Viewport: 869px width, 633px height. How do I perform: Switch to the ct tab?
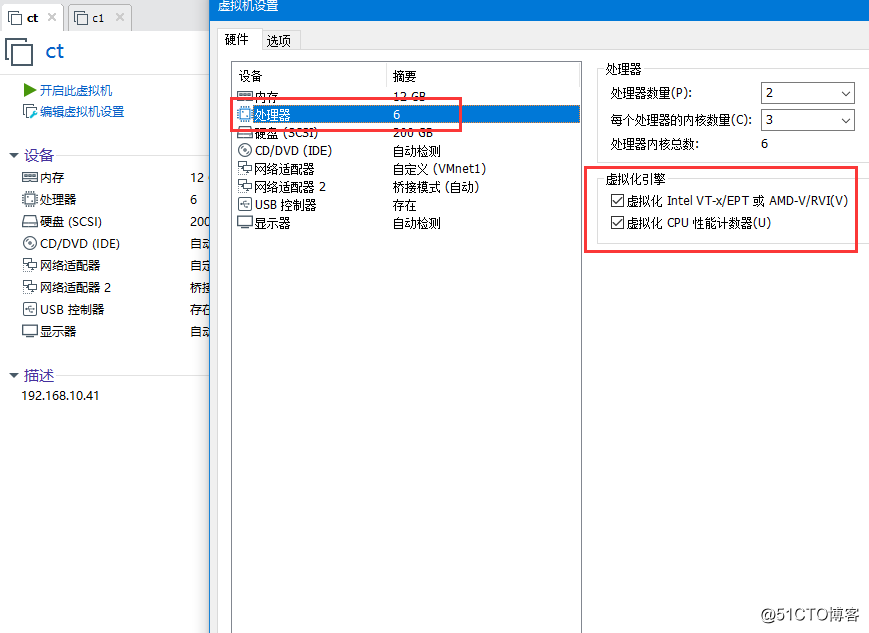click(33, 18)
